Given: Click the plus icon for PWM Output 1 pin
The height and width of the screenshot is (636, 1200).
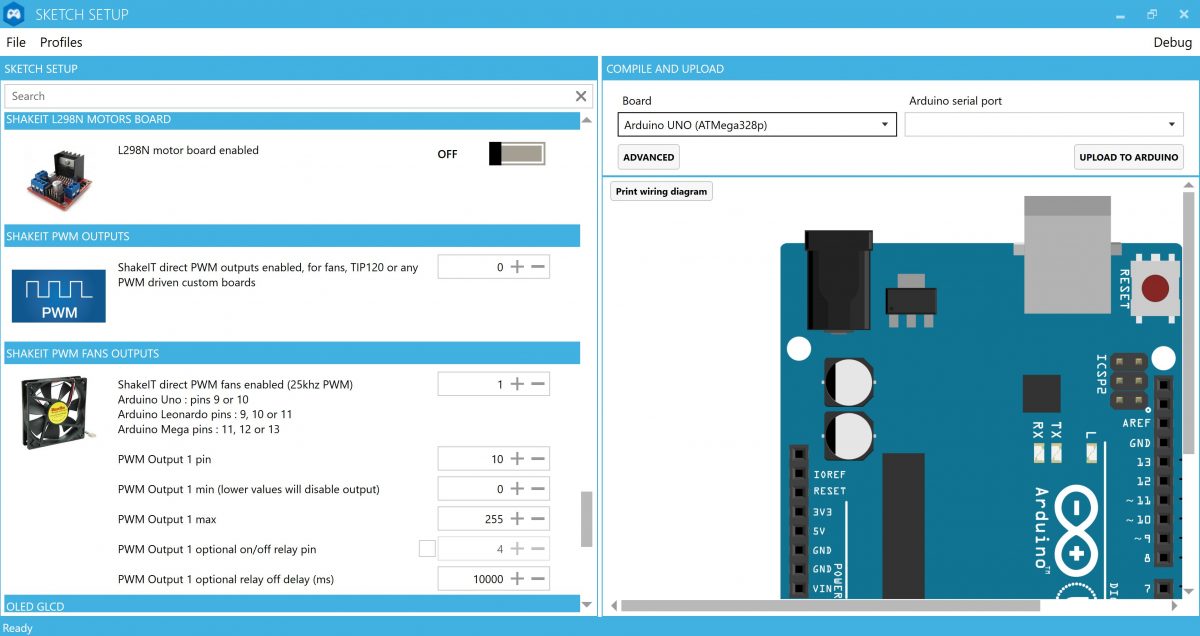Looking at the screenshot, I should point(517,459).
